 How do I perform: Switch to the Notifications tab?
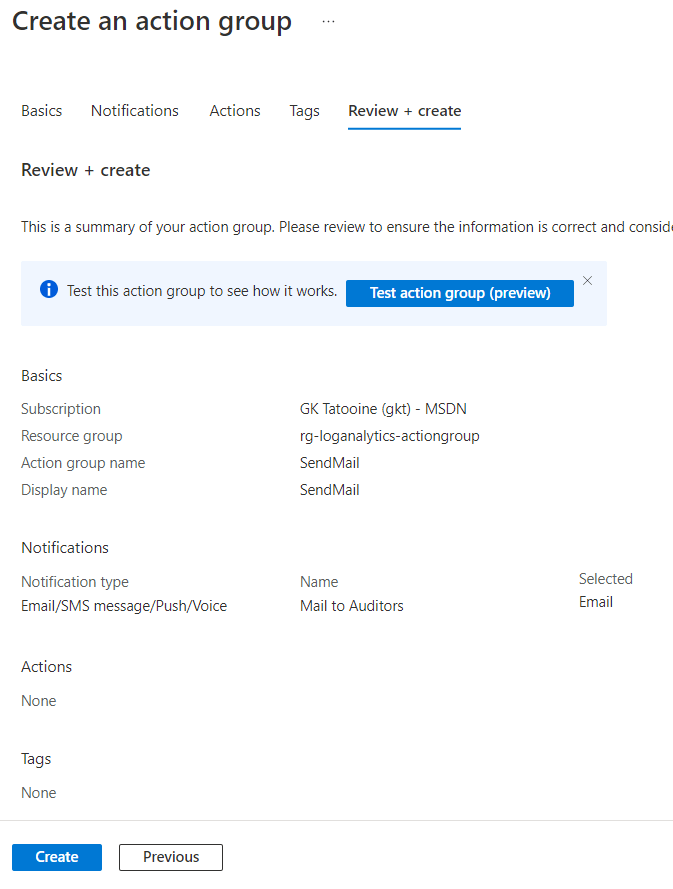(x=134, y=111)
